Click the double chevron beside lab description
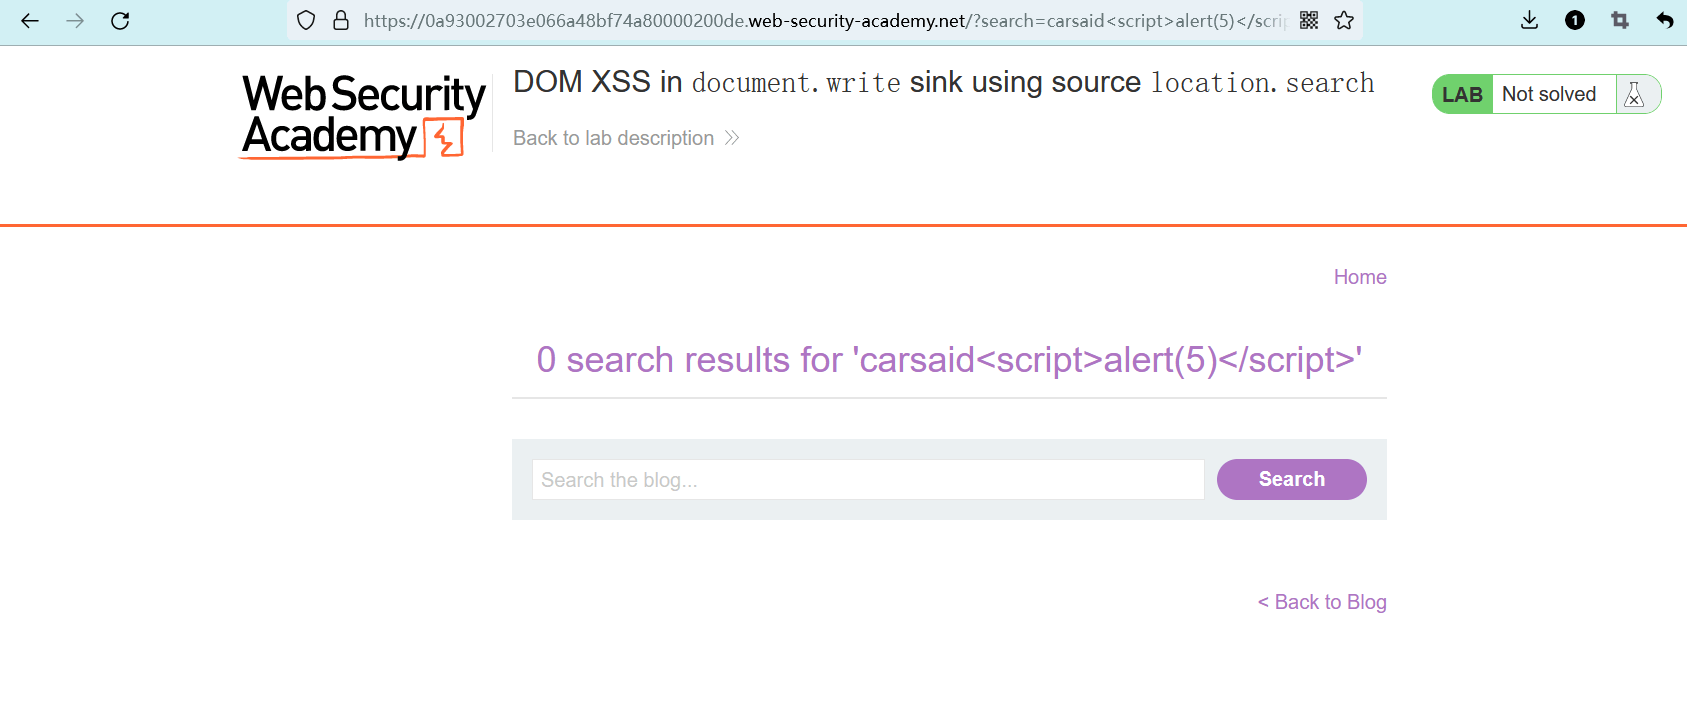Viewport: 1687px width, 707px height. [732, 138]
